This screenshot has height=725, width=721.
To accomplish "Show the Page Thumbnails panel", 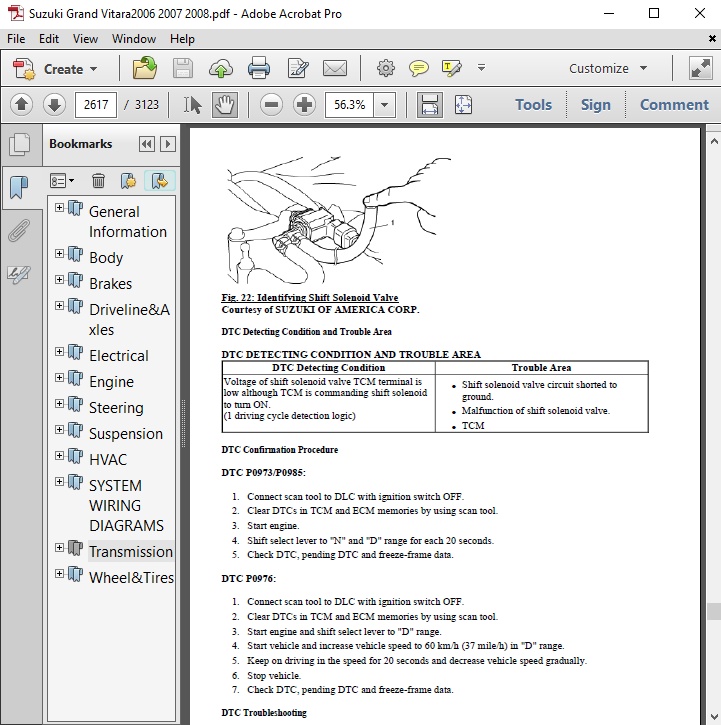I will coord(20,145).
